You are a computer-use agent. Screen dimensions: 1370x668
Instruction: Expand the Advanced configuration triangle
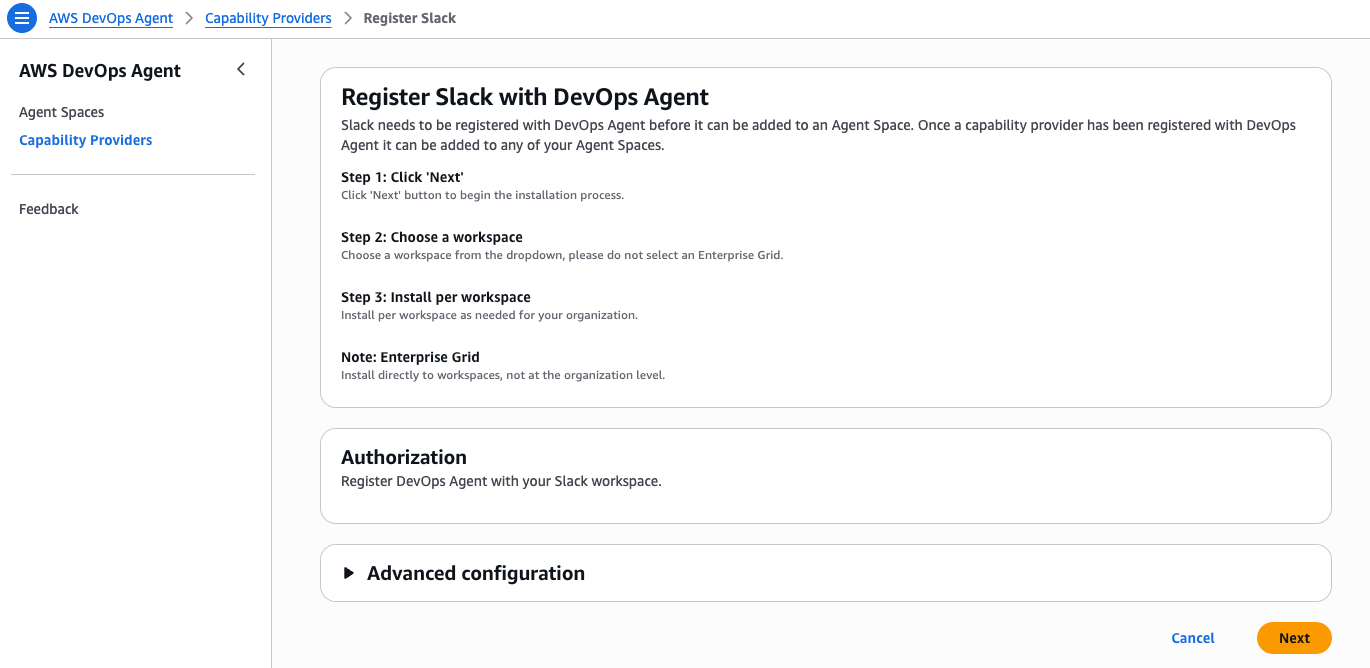pos(349,573)
